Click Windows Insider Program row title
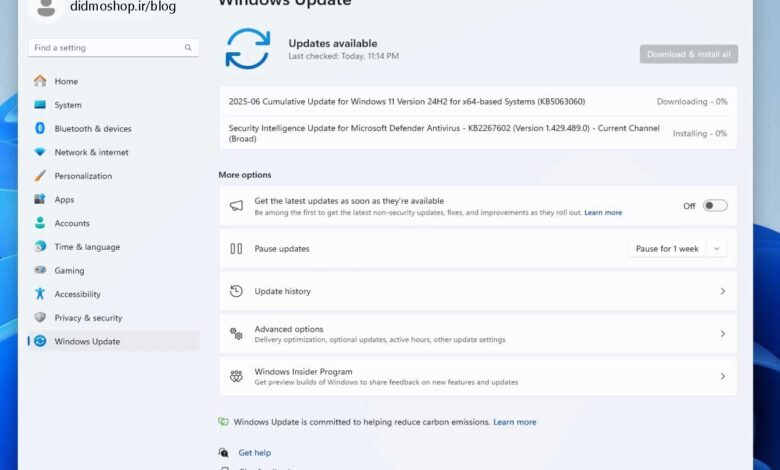This screenshot has width=780, height=470. coord(303,372)
